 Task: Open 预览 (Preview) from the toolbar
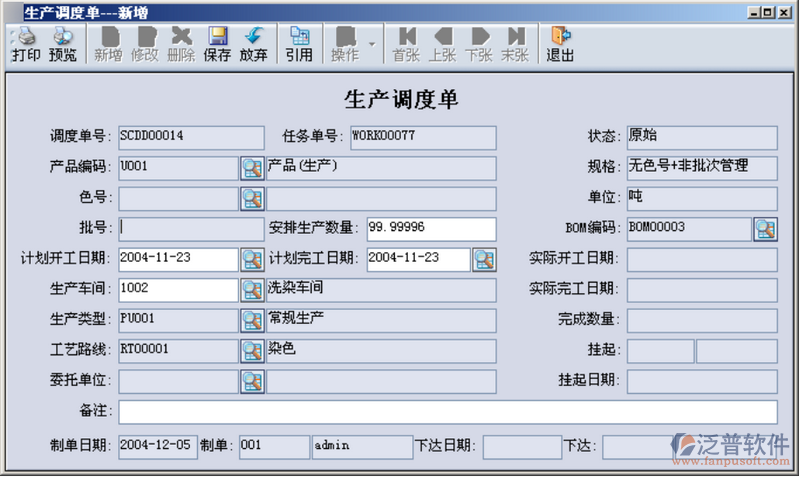[63, 45]
